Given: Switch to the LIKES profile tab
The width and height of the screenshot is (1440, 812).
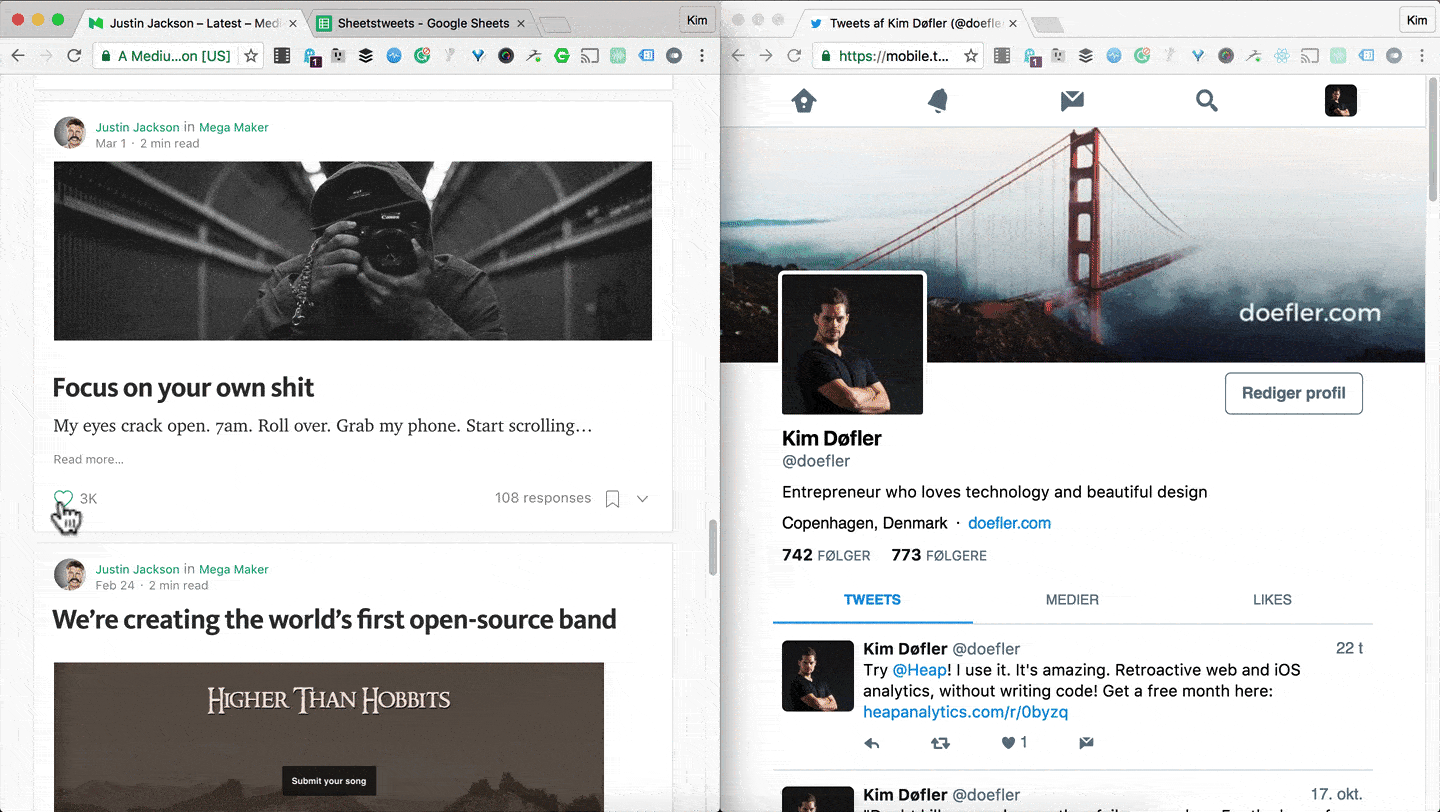Looking at the screenshot, I should point(1272,600).
